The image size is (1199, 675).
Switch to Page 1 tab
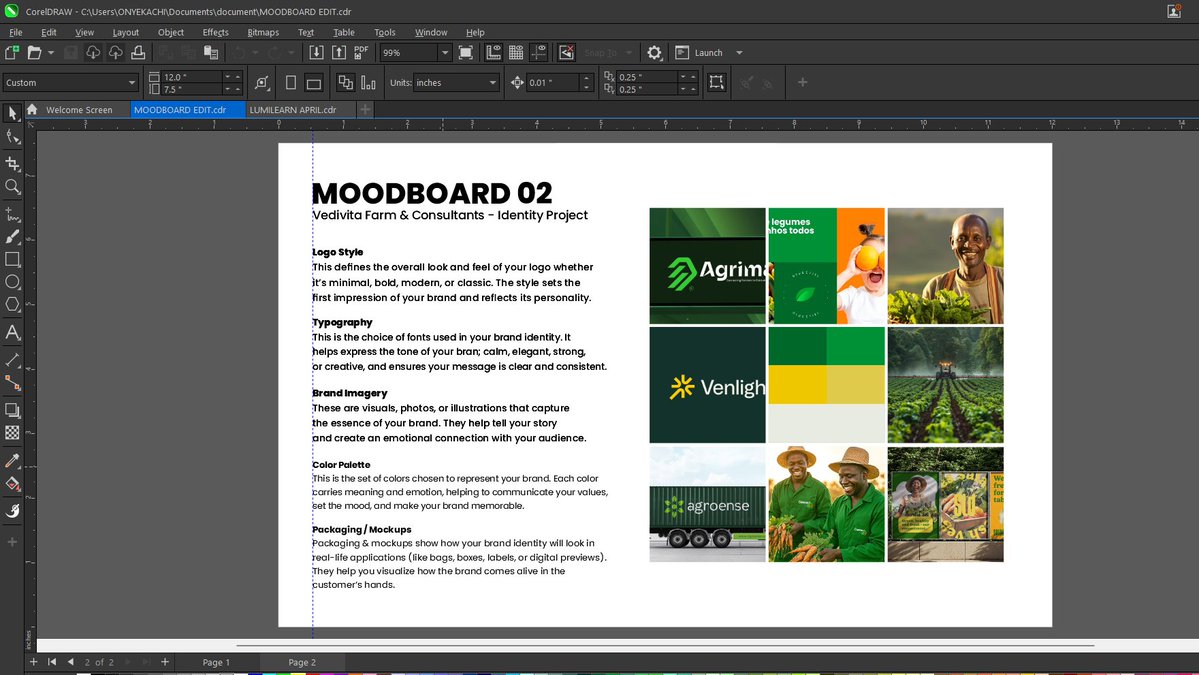click(216, 662)
